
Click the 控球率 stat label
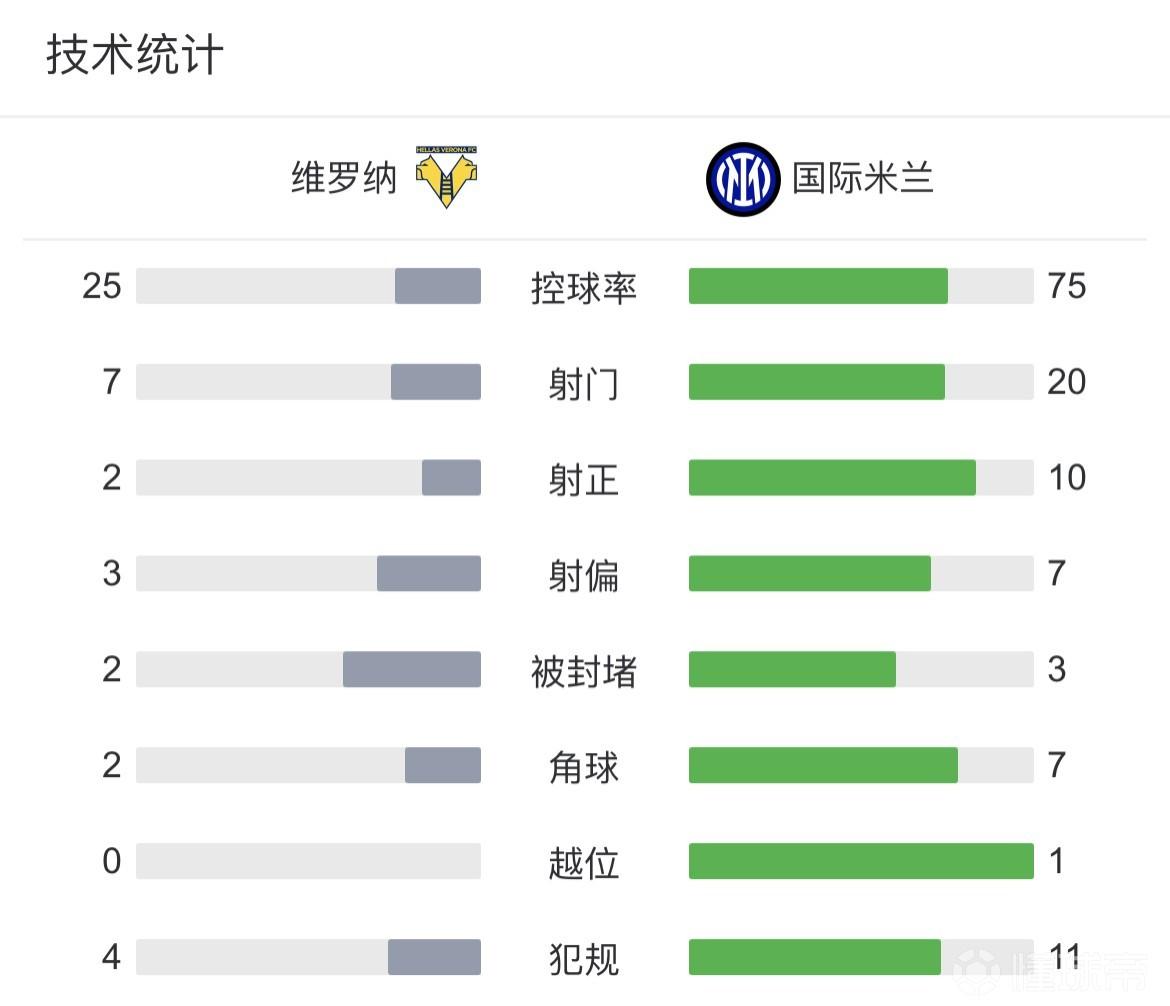584,288
